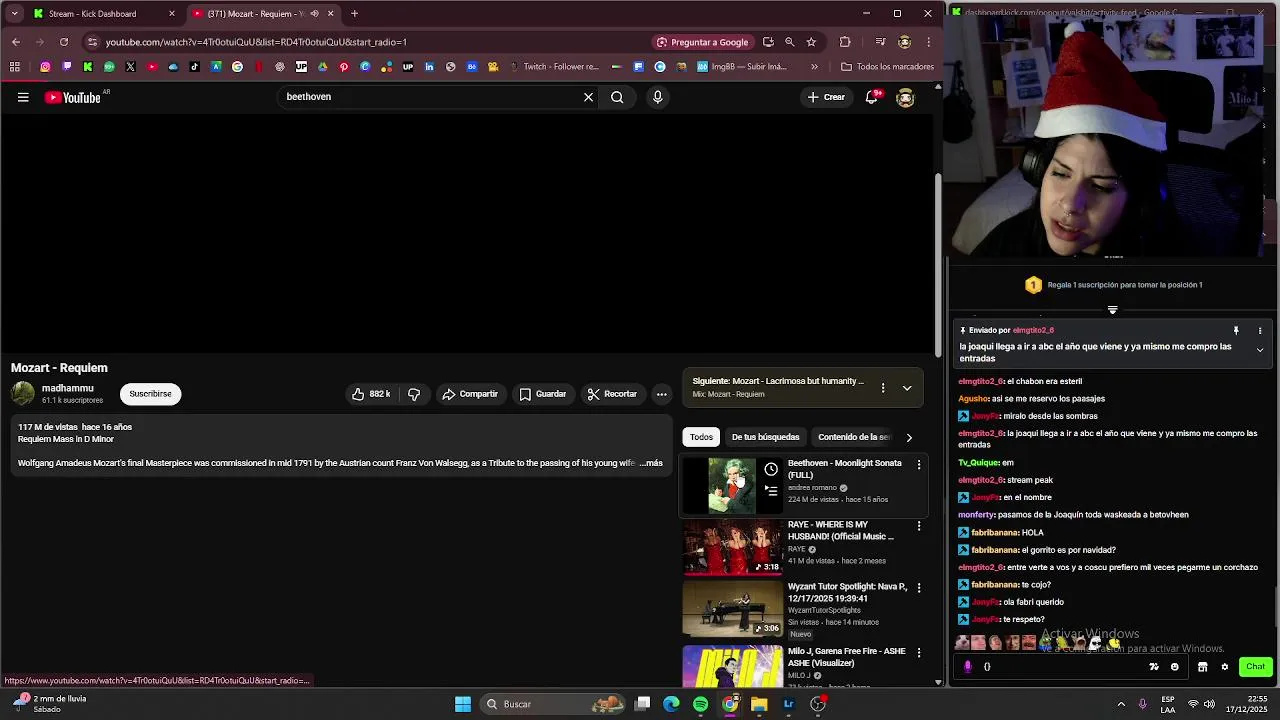
Task: Click the YouTube search magnifier button
Action: [617, 97]
